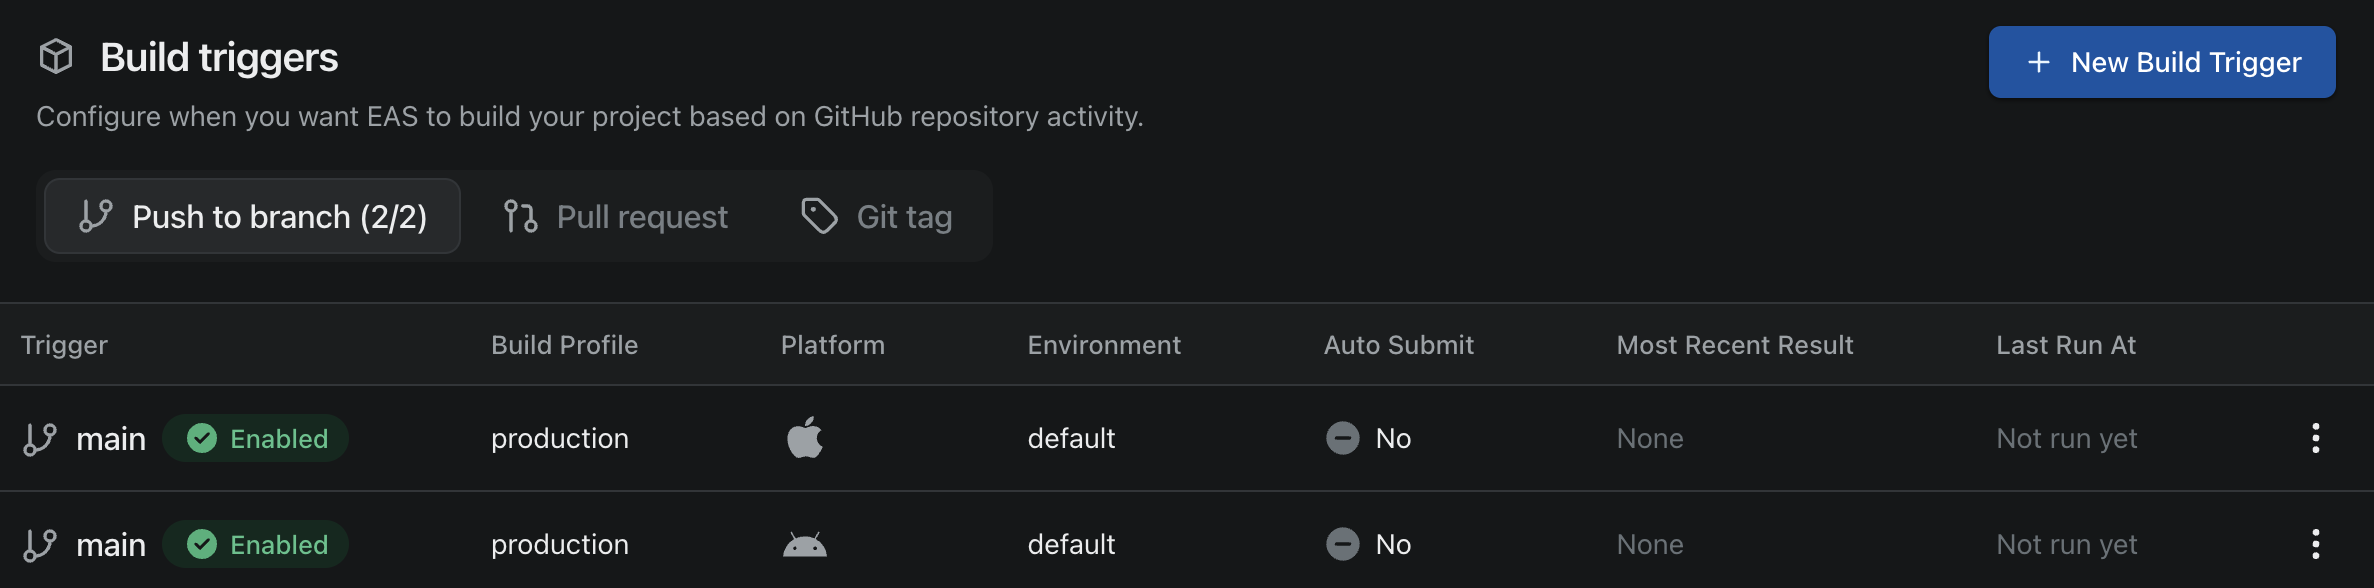Screen dimensions: 2374x588
Task: Toggle the Enabled badge on second main trigger
Action: point(255,543)
